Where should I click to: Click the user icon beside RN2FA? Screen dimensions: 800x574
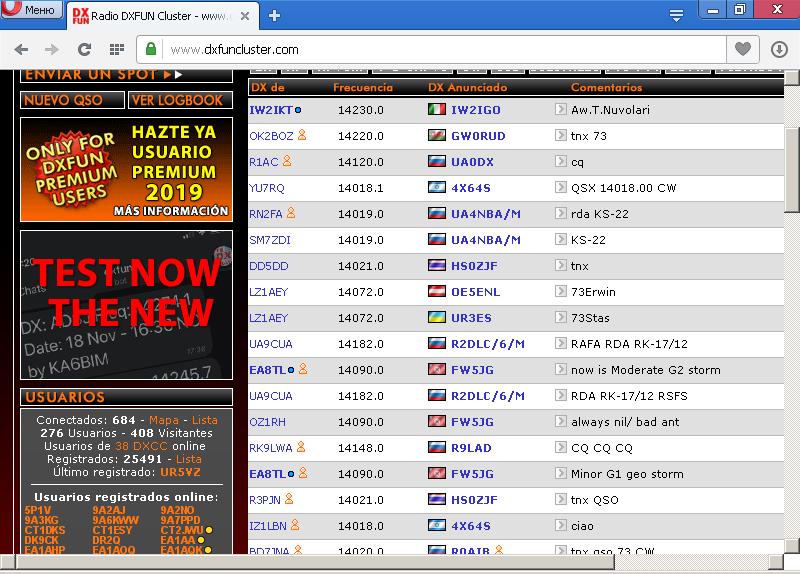coord(291,213)
